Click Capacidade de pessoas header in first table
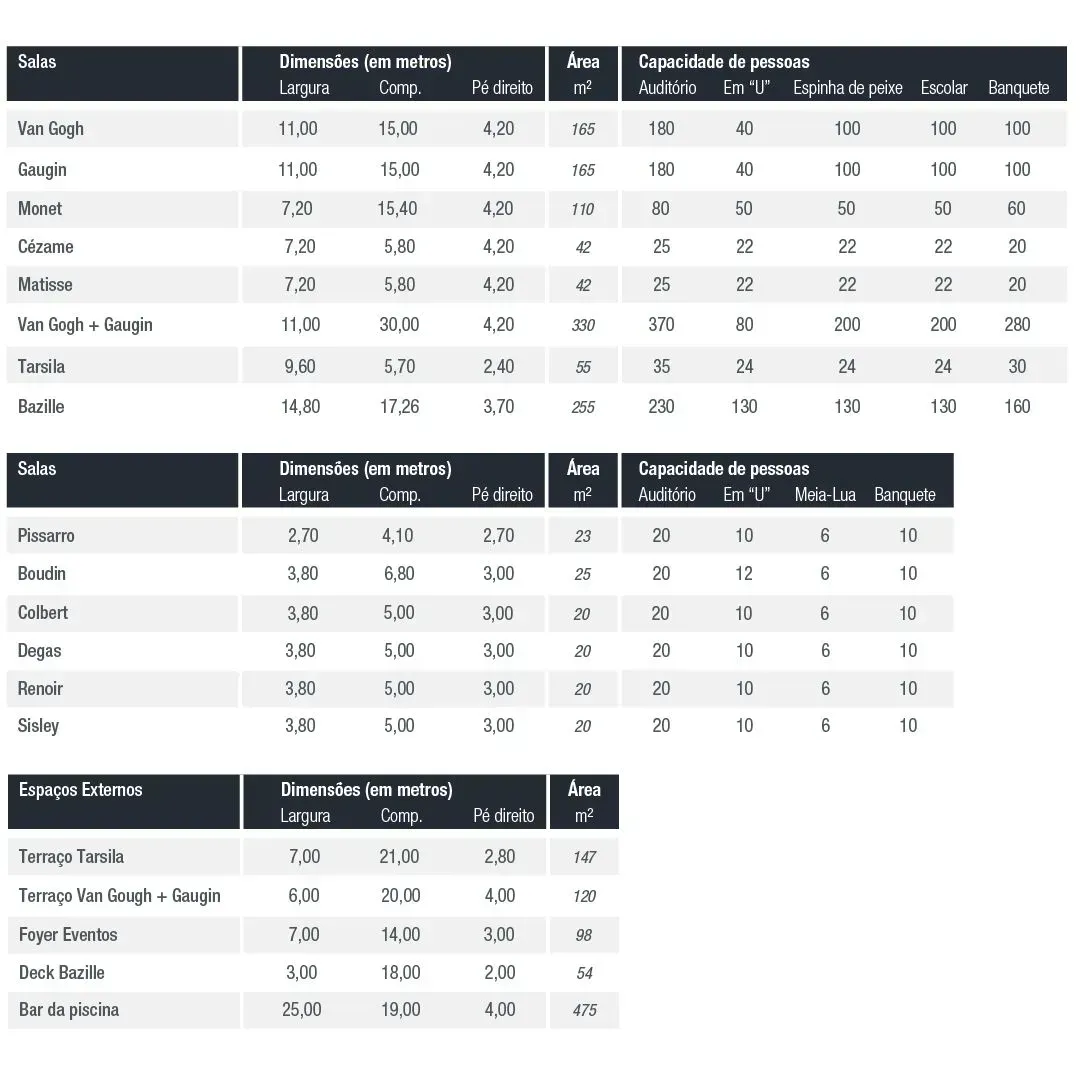 coord(723,62)
